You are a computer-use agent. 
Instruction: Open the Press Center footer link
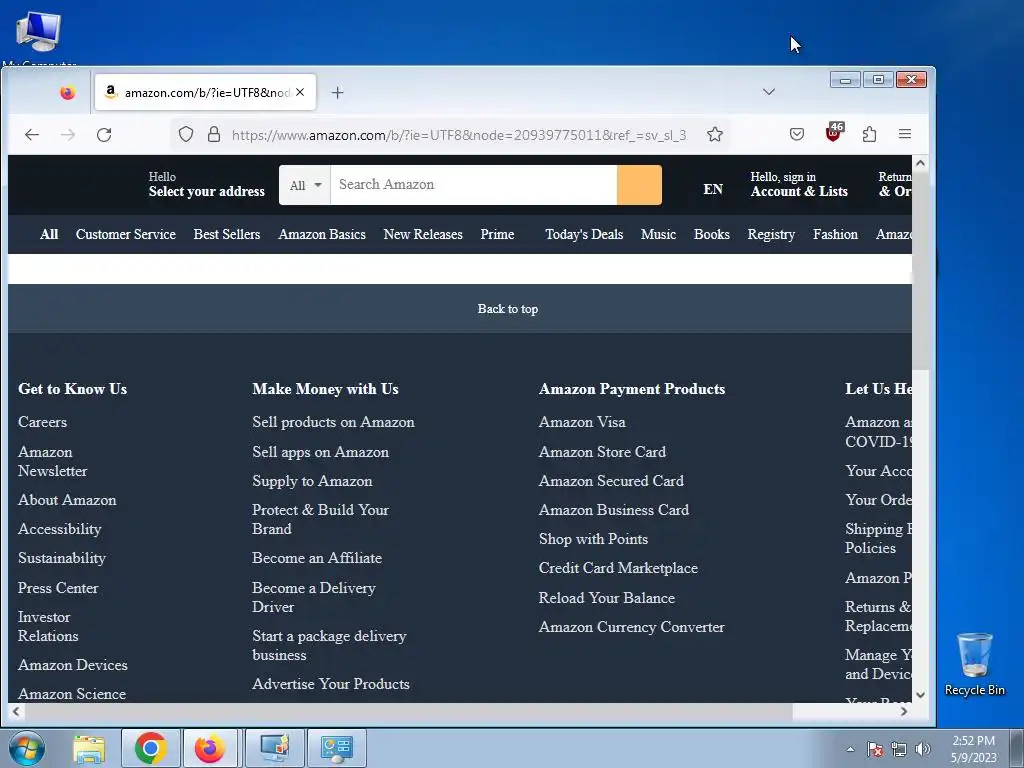[x=58, y=588]
